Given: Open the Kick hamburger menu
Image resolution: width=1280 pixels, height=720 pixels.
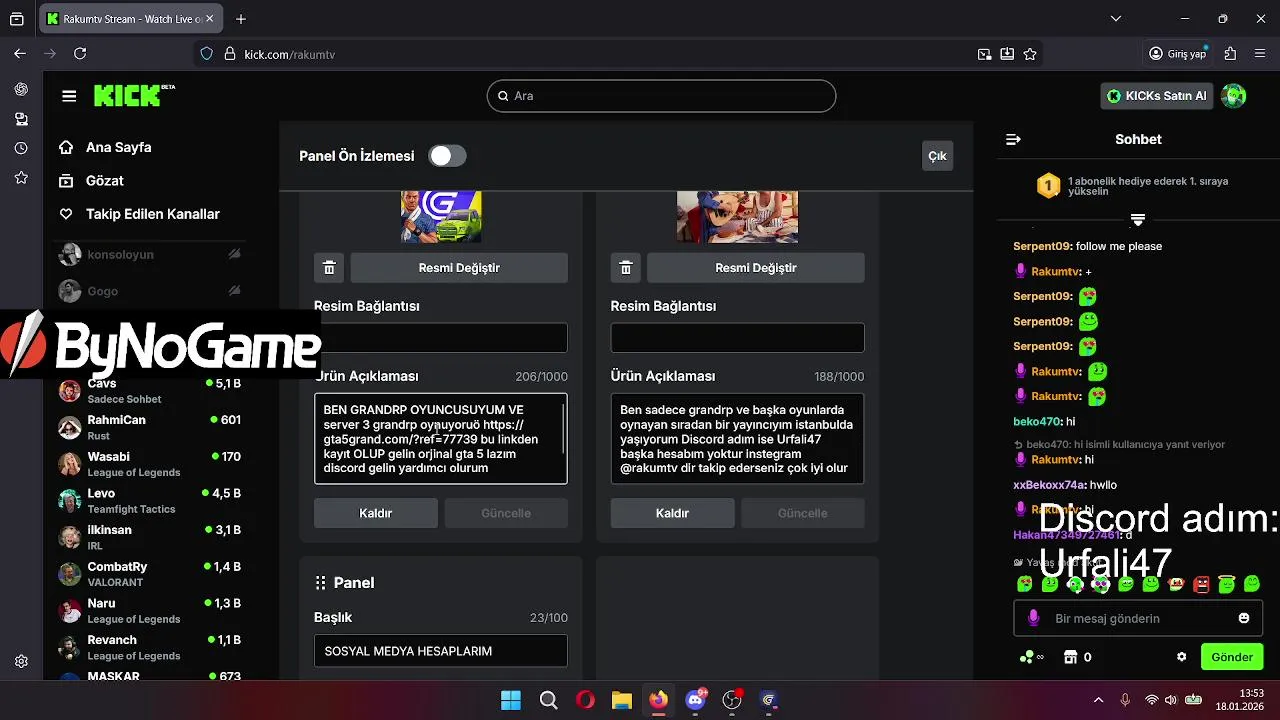Looking at the screenshot, I should pos(69,96).
